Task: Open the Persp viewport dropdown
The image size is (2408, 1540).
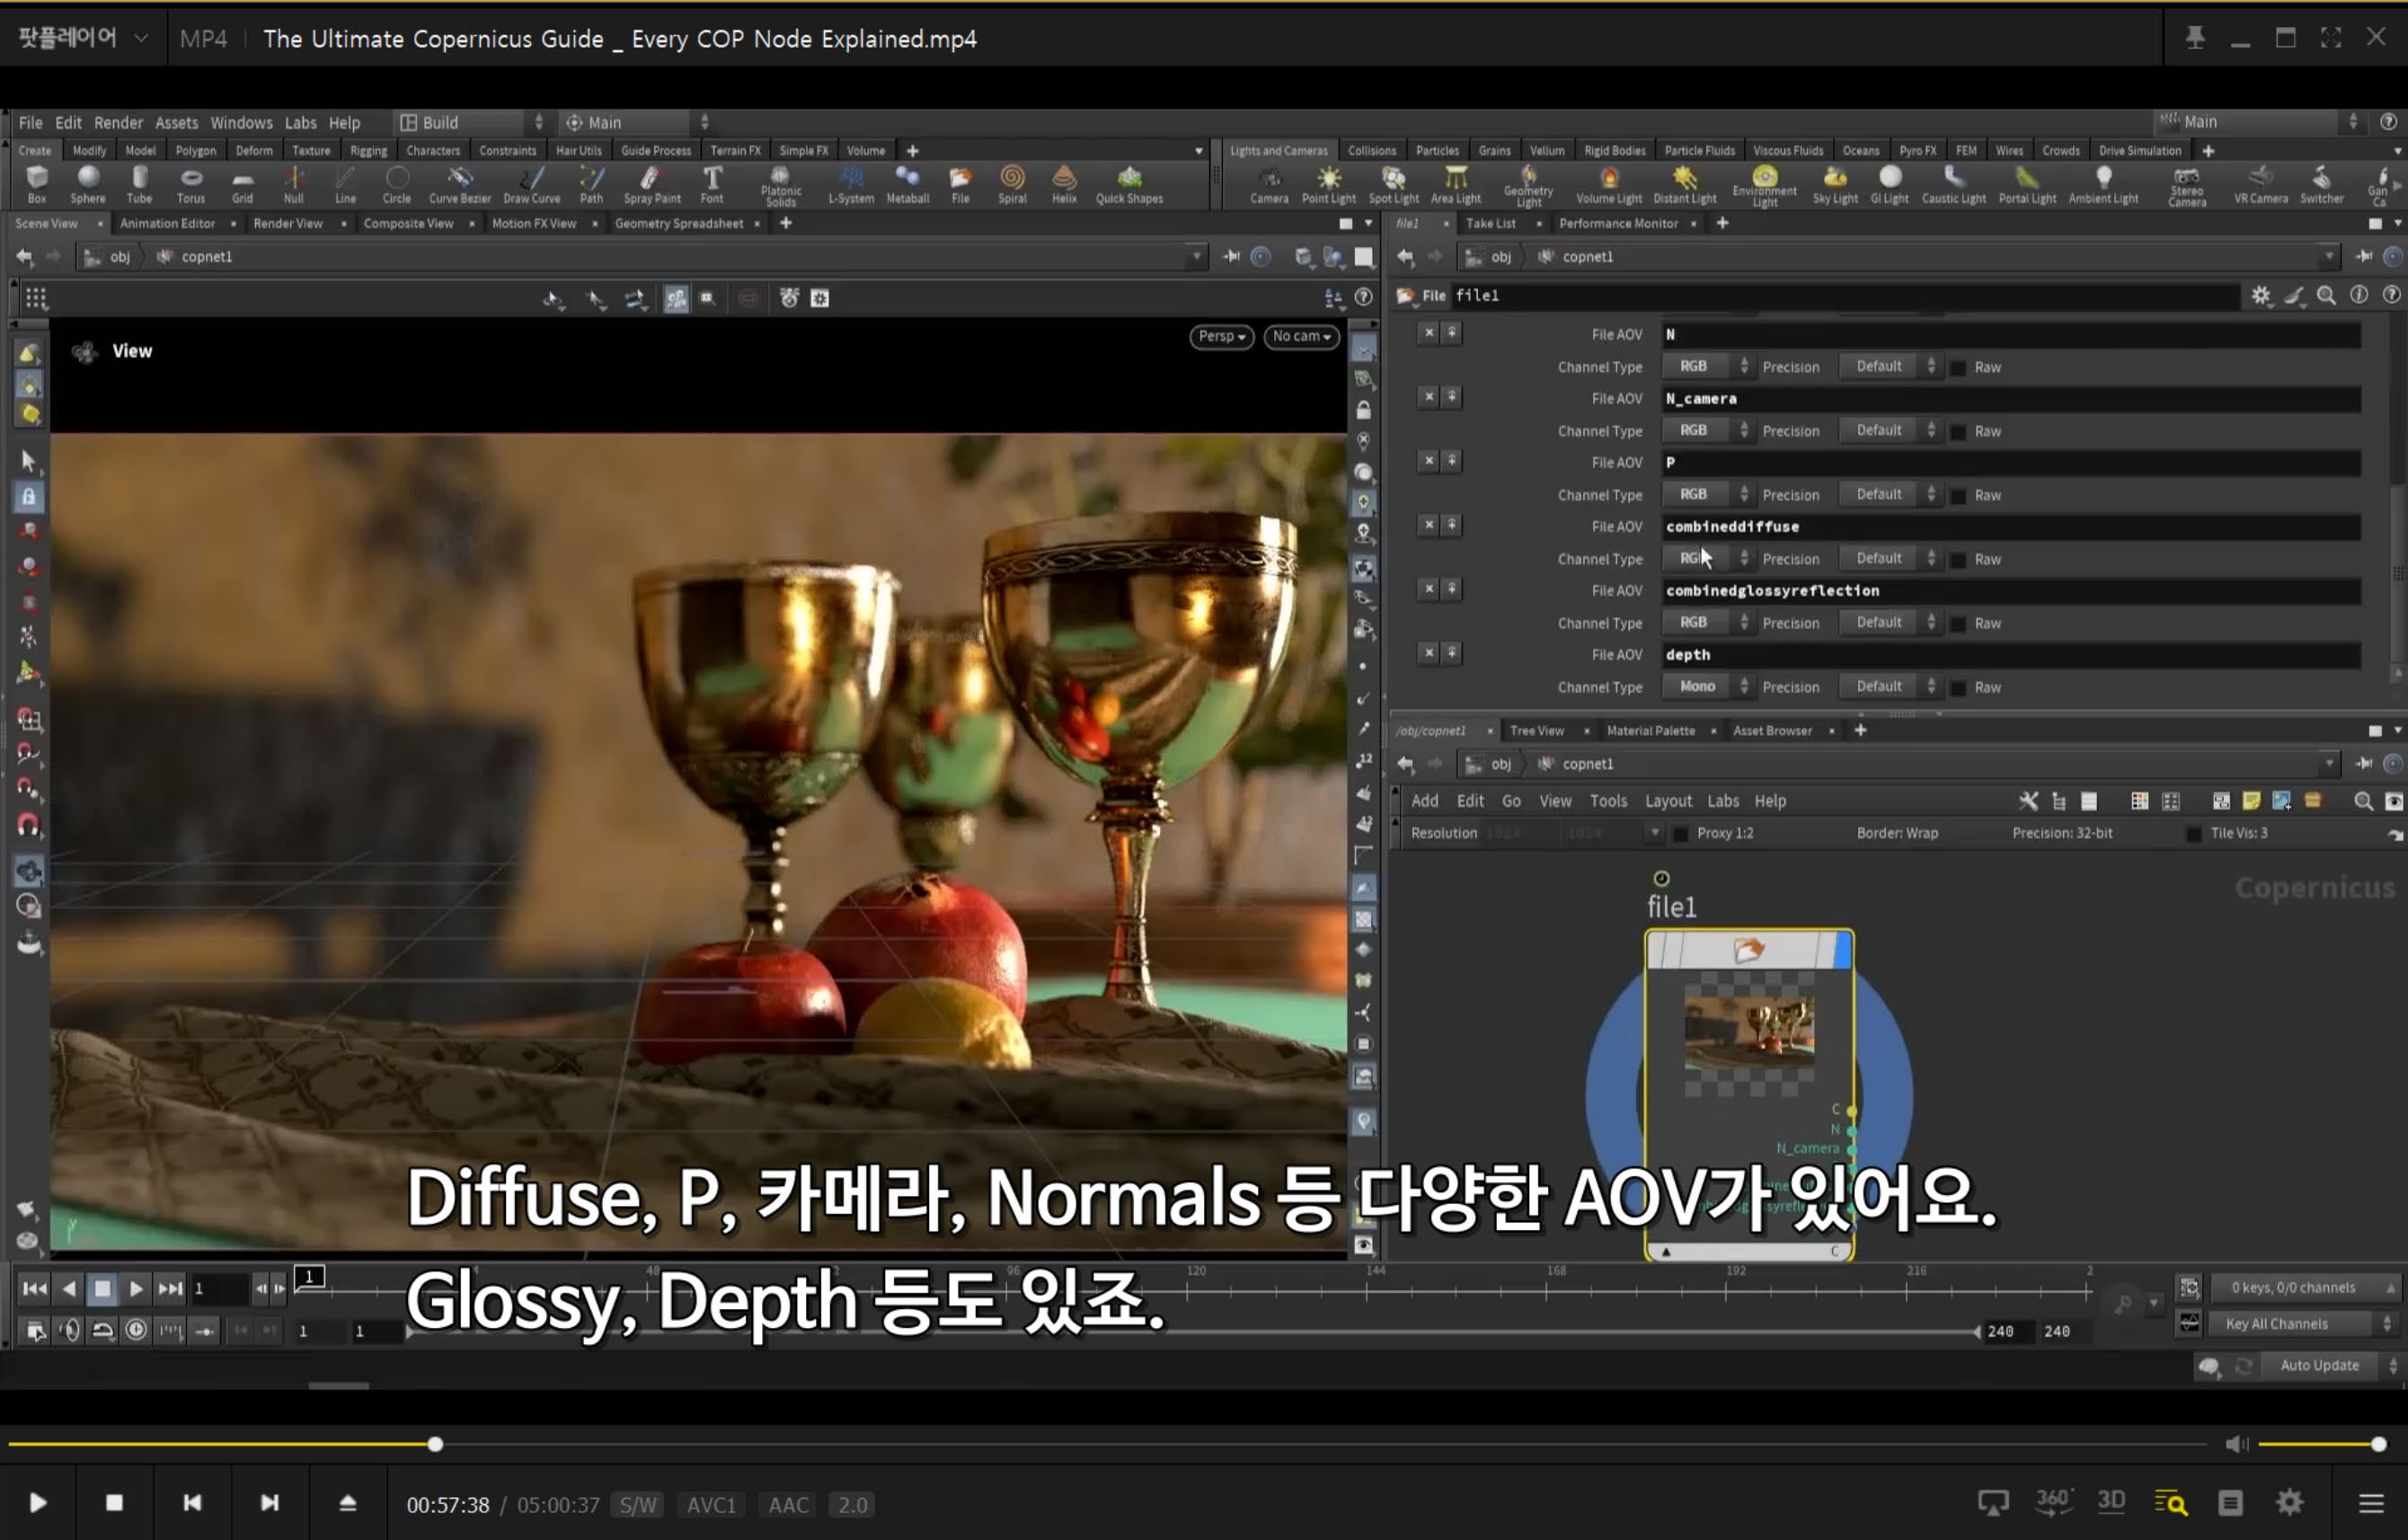Action: [x=1221, y=336]
